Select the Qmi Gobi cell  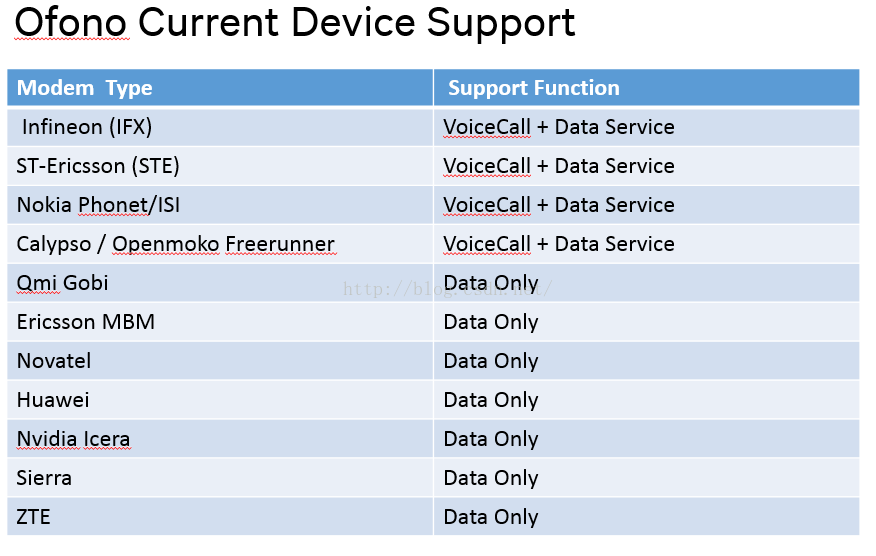point(220,283)
